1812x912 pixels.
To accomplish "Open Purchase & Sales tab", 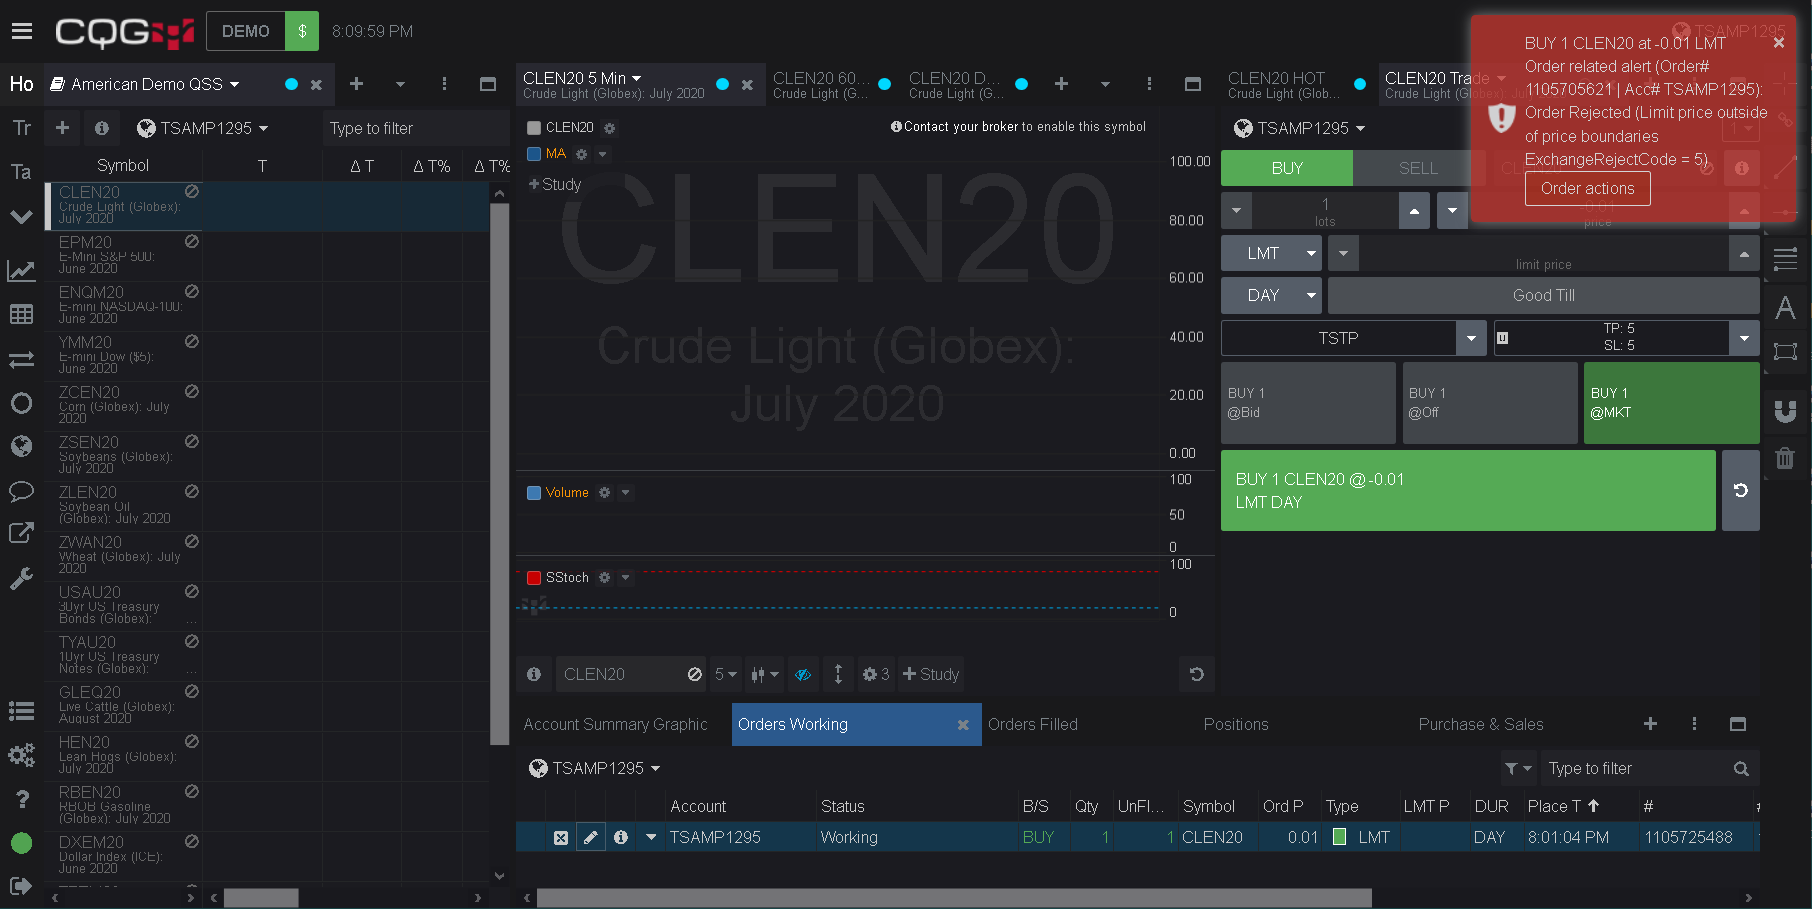I will 1481,724.
